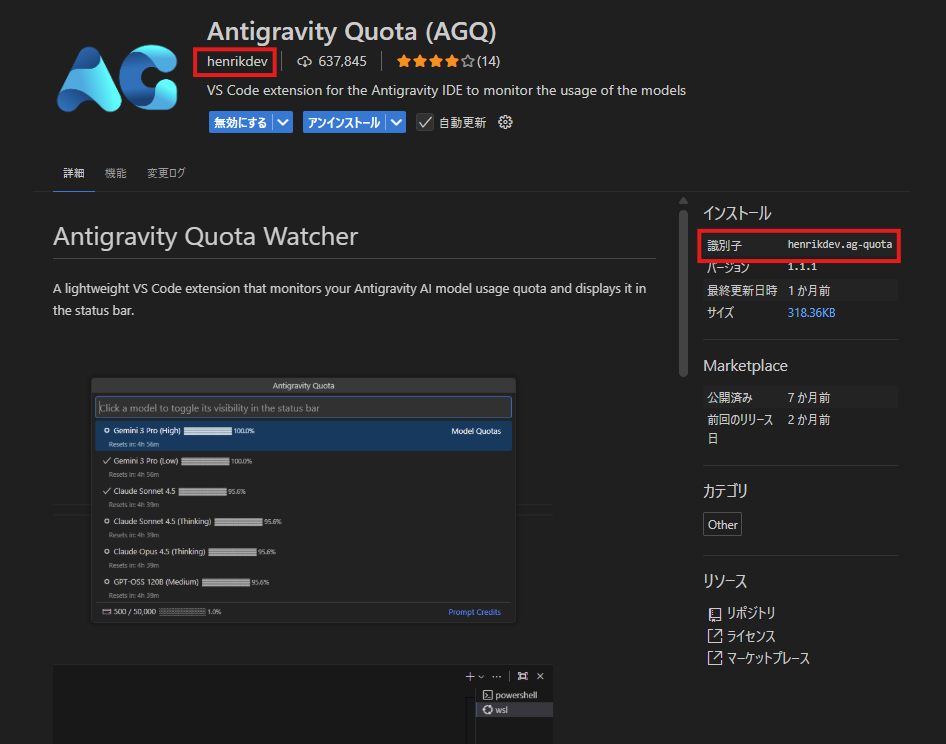Click the Model Quotas label in preview
Screen dimensions: 946x744
click(x=476, y=431)
